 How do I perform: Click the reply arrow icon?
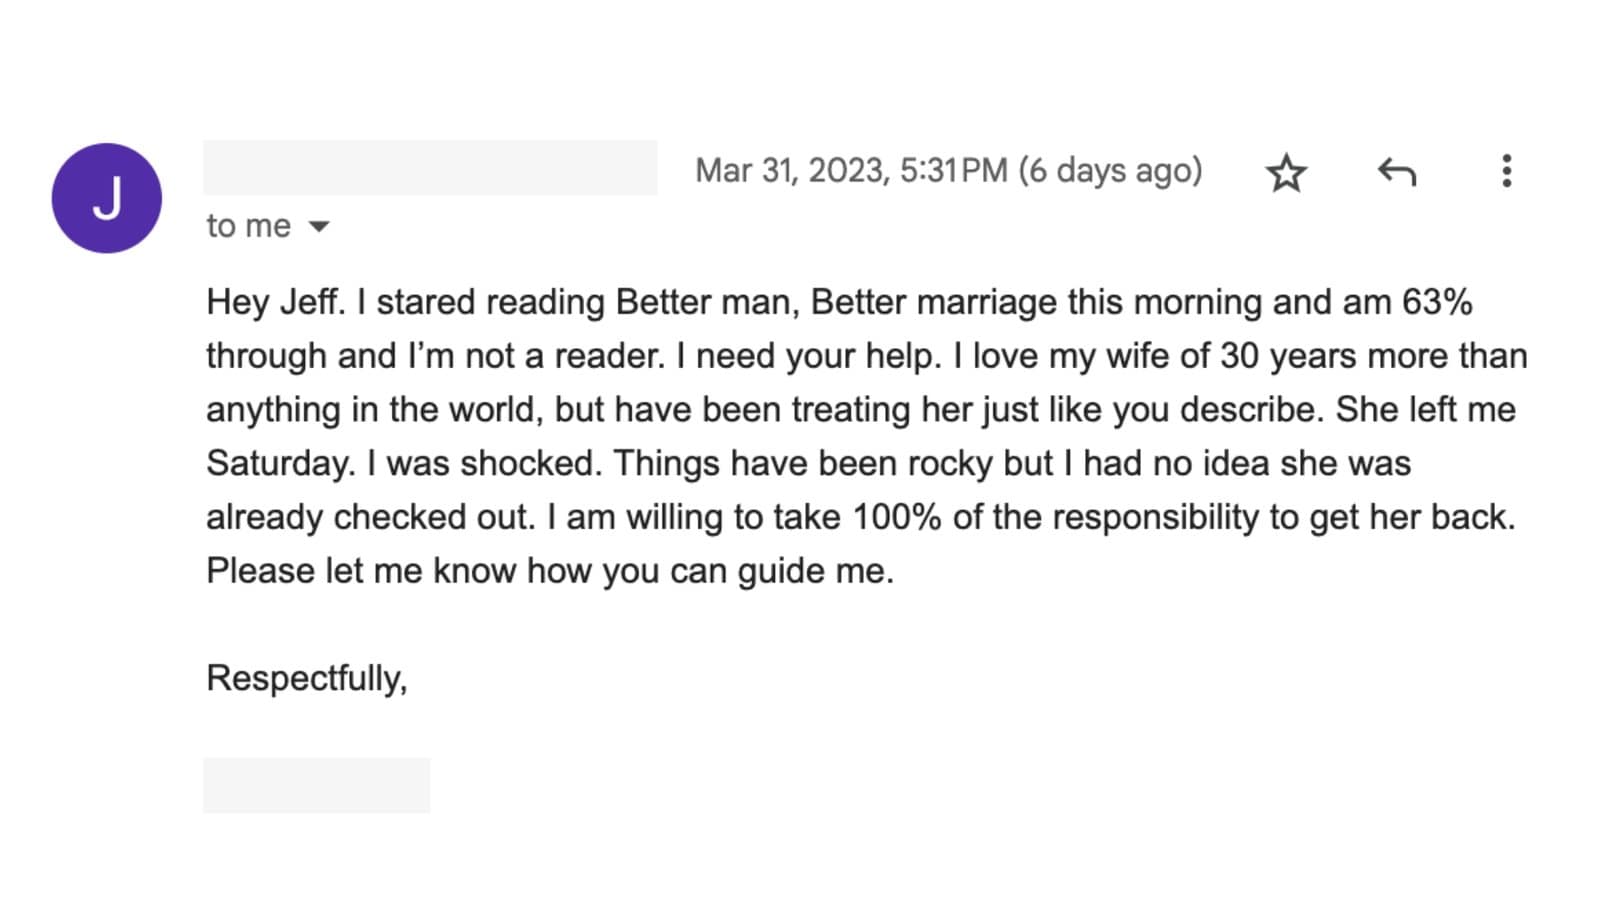tap(1396, 172)
